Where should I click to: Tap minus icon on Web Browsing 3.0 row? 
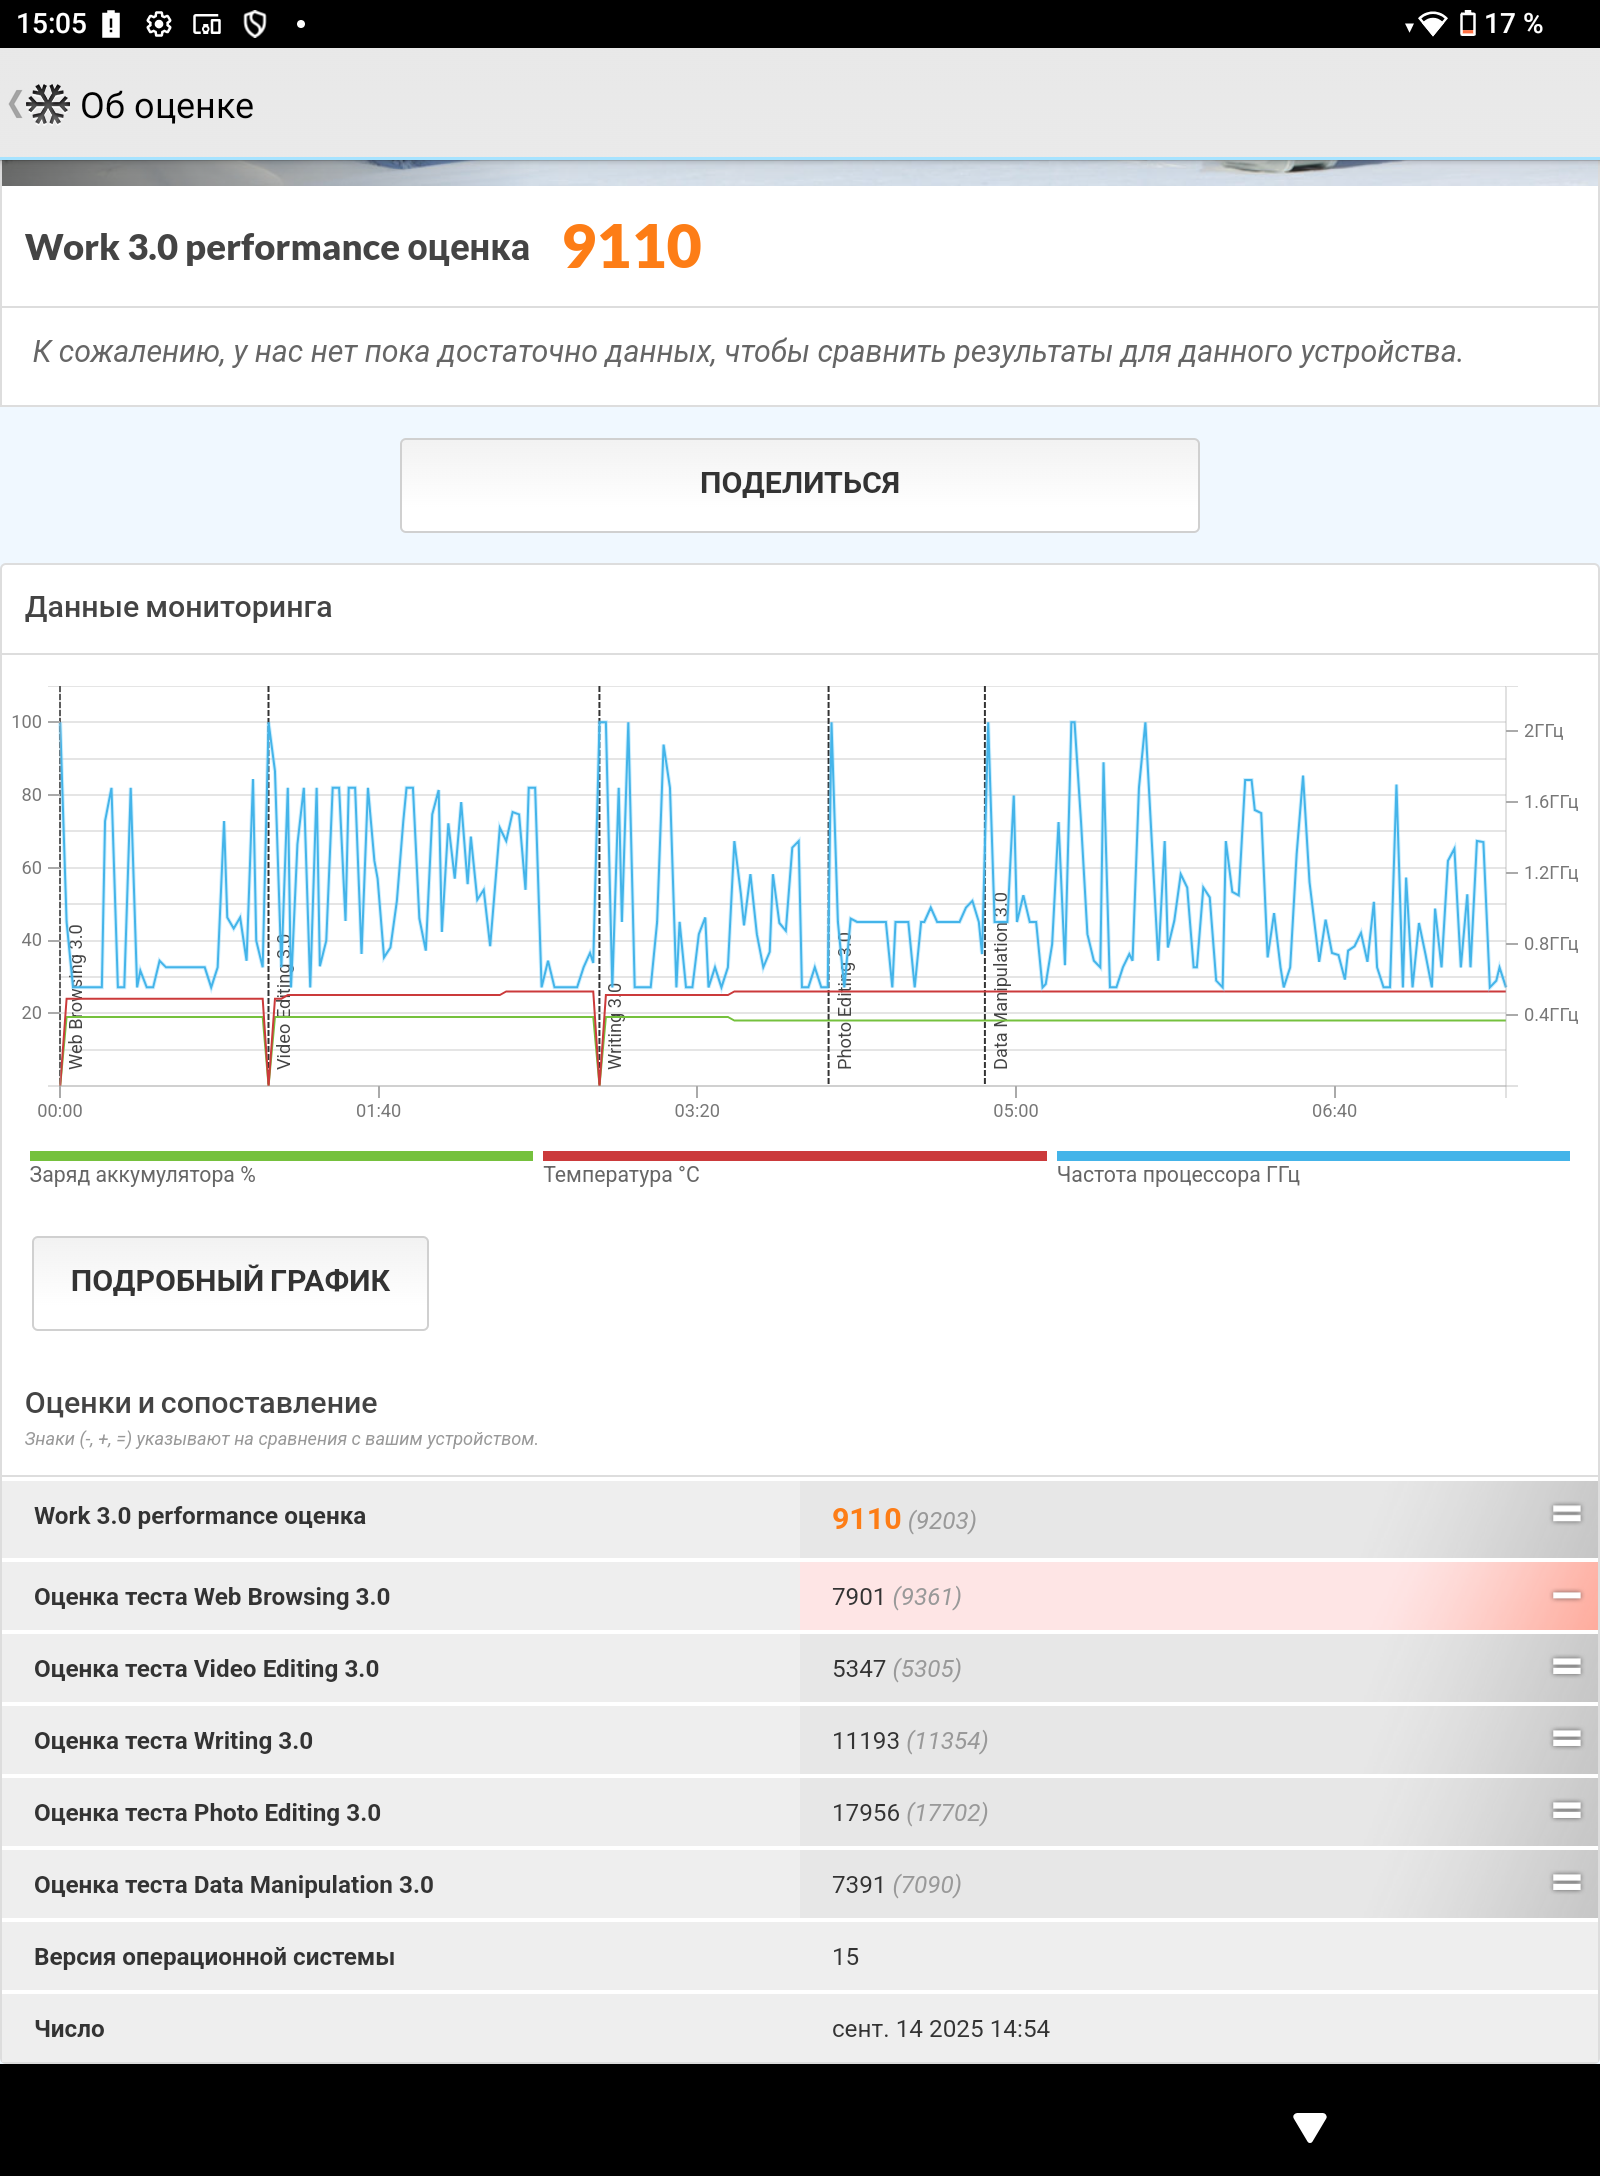point(1566,1595)
